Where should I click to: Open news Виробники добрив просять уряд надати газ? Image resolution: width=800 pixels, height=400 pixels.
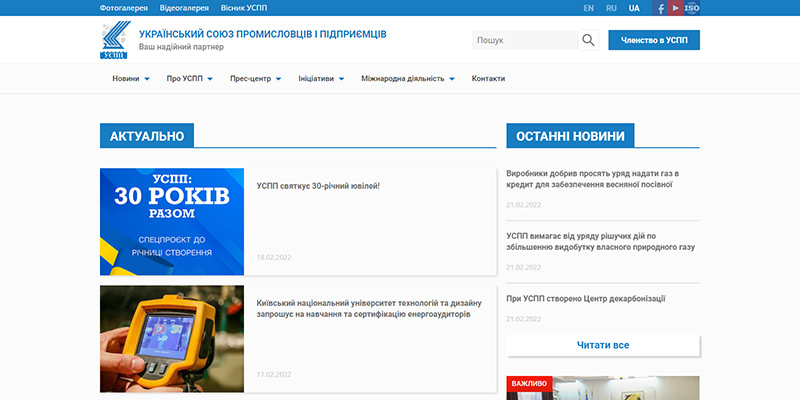593,179
